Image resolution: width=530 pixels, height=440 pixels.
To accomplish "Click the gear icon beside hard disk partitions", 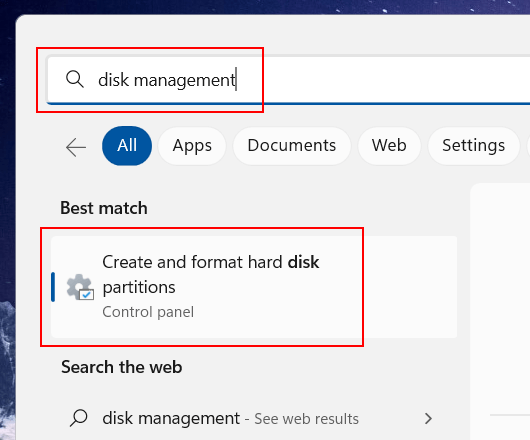I will click(80, 287).
